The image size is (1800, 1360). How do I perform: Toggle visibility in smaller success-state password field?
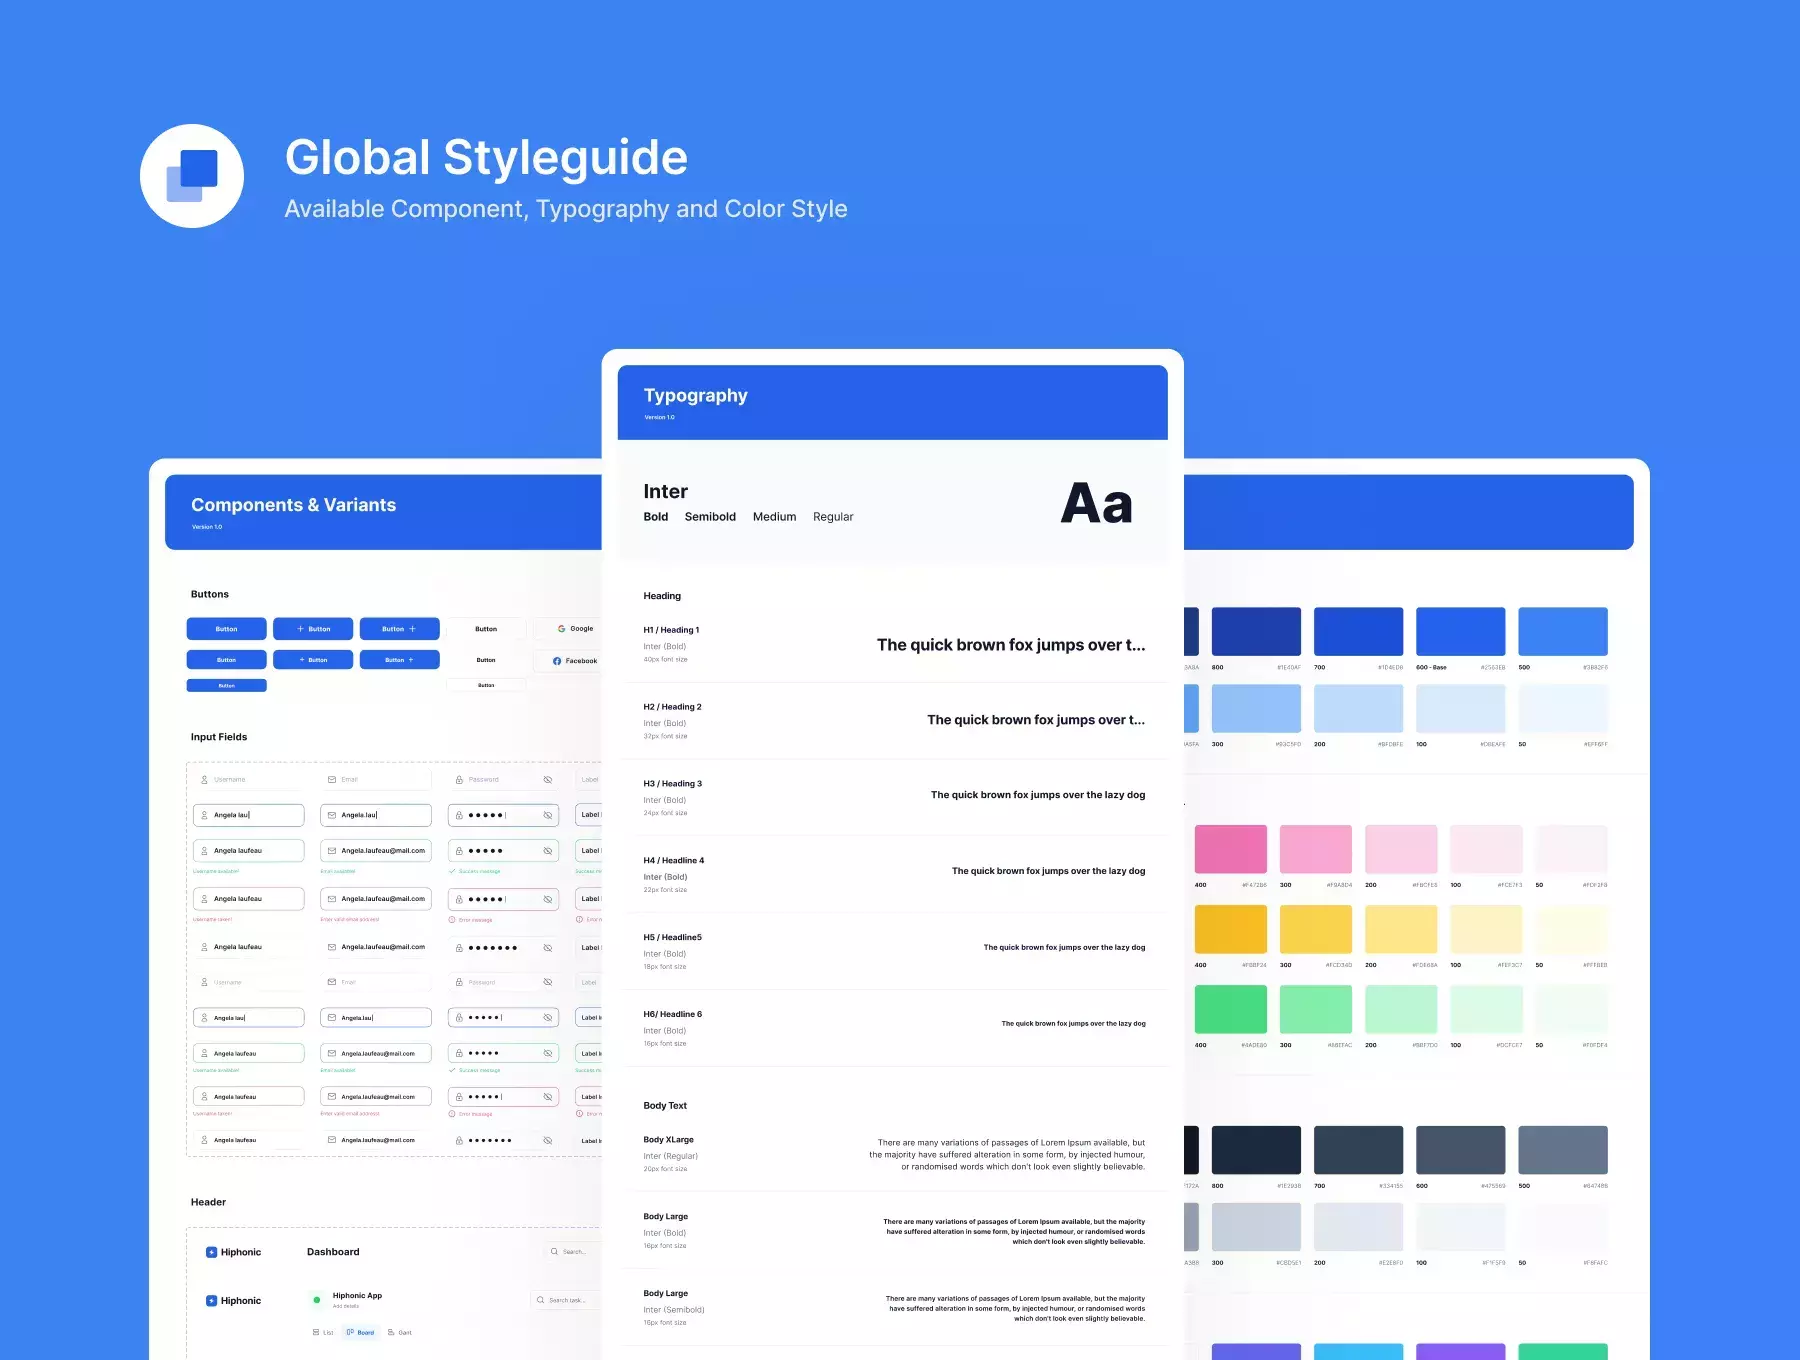click(548, 1054)
